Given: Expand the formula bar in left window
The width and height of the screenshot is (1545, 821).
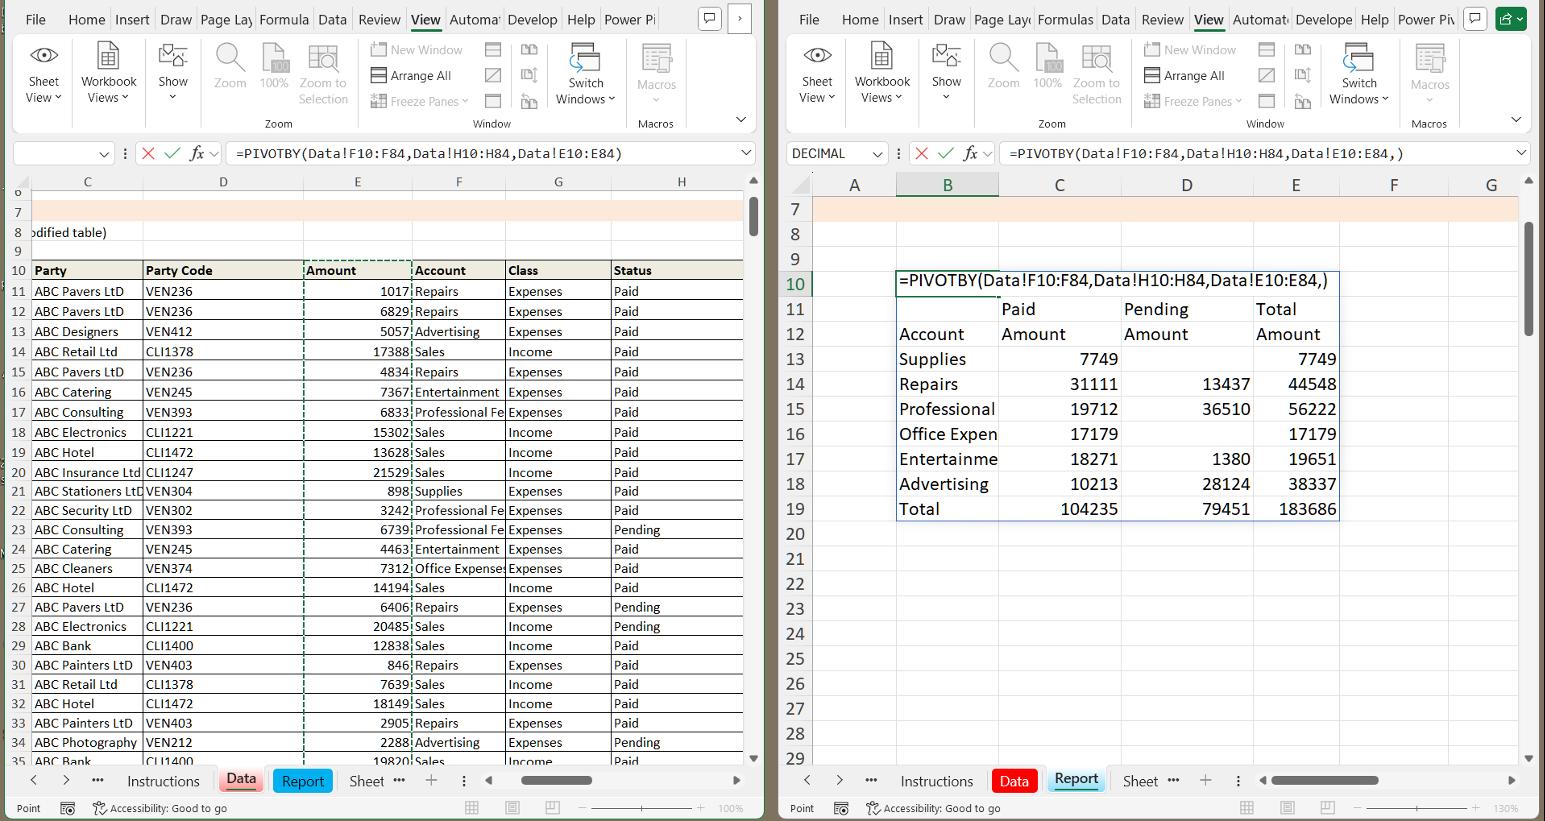Looking at the screenshot, I should tap(746, 153).
